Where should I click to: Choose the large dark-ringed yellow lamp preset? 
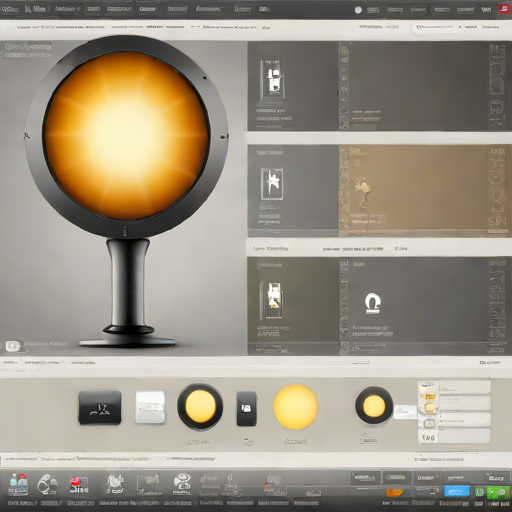(x=200, y=407)
